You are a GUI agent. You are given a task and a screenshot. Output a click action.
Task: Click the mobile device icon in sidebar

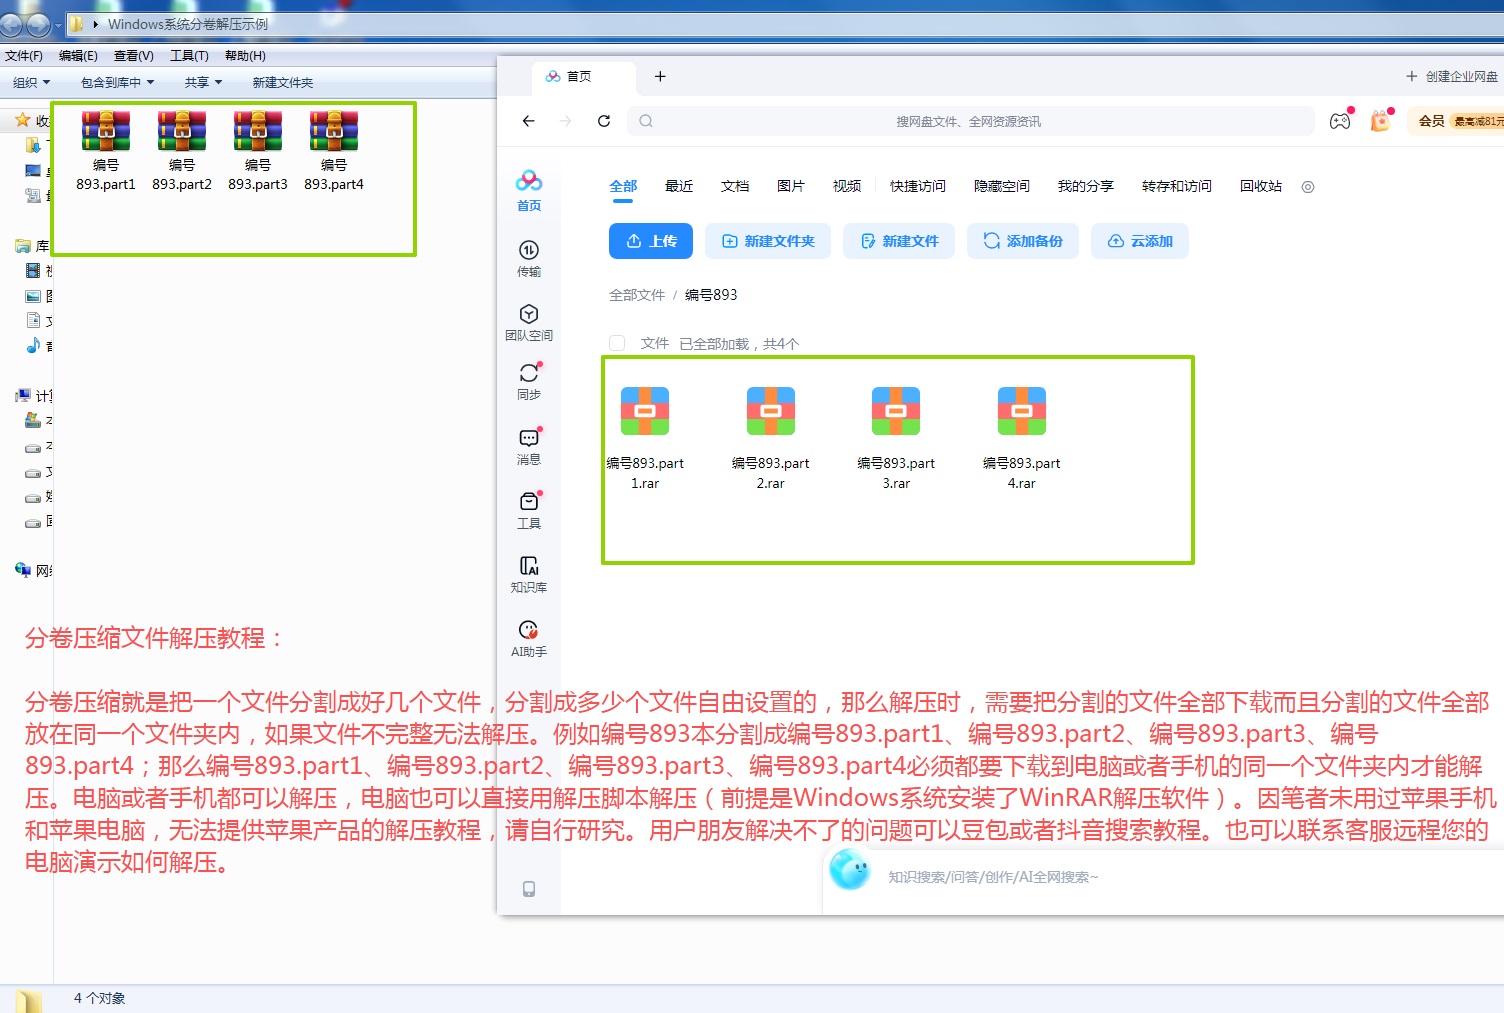point(529,889)
